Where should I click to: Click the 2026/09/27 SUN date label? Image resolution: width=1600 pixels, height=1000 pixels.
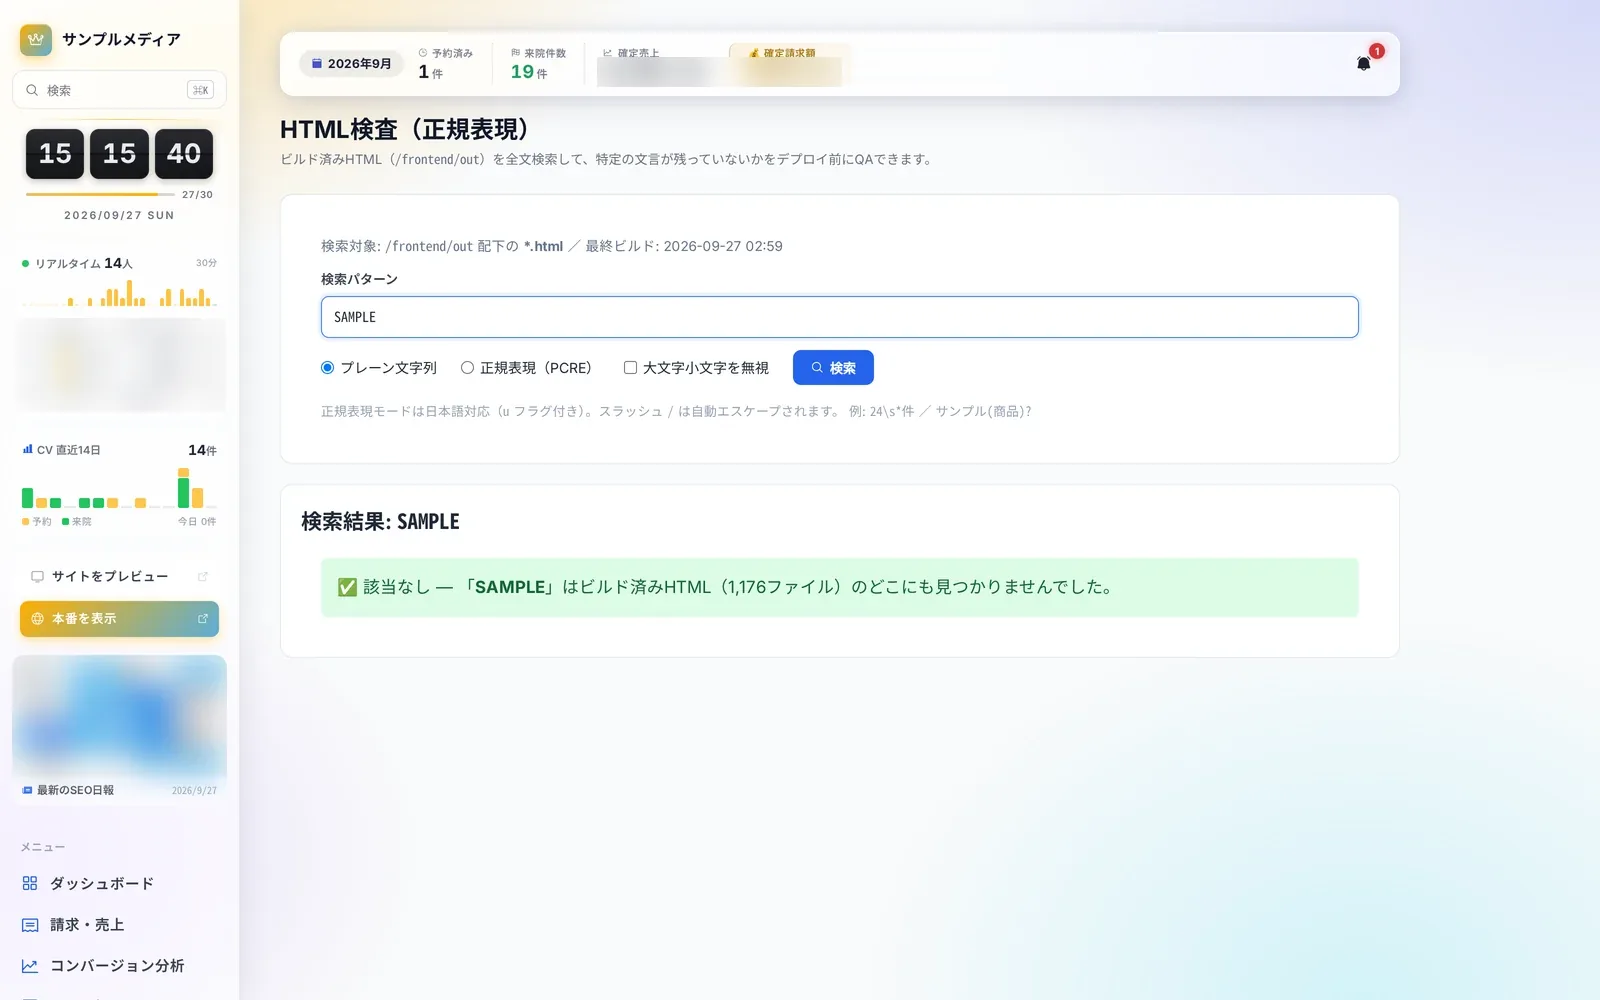[119, 215]
